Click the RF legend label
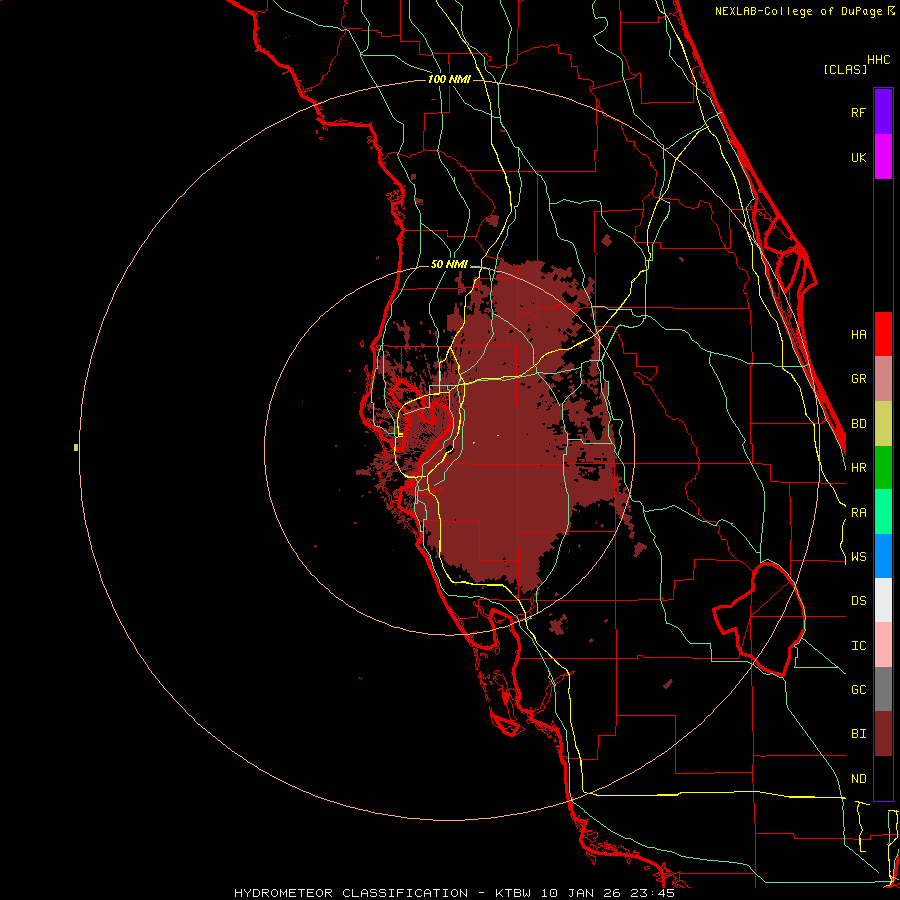900x900 pixels. click(x=859, y=112)
